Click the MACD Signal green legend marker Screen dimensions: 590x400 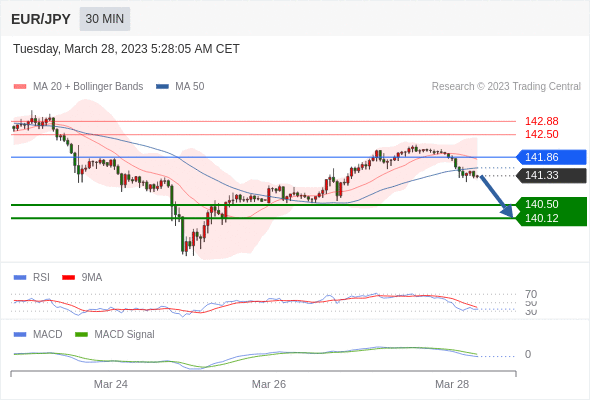point(82,334)
